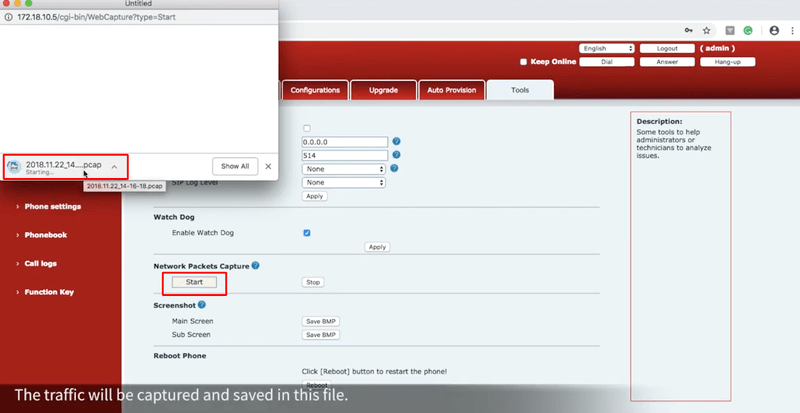
Task: Open the SIP Log Level dropdown
Action: [345, 183]
